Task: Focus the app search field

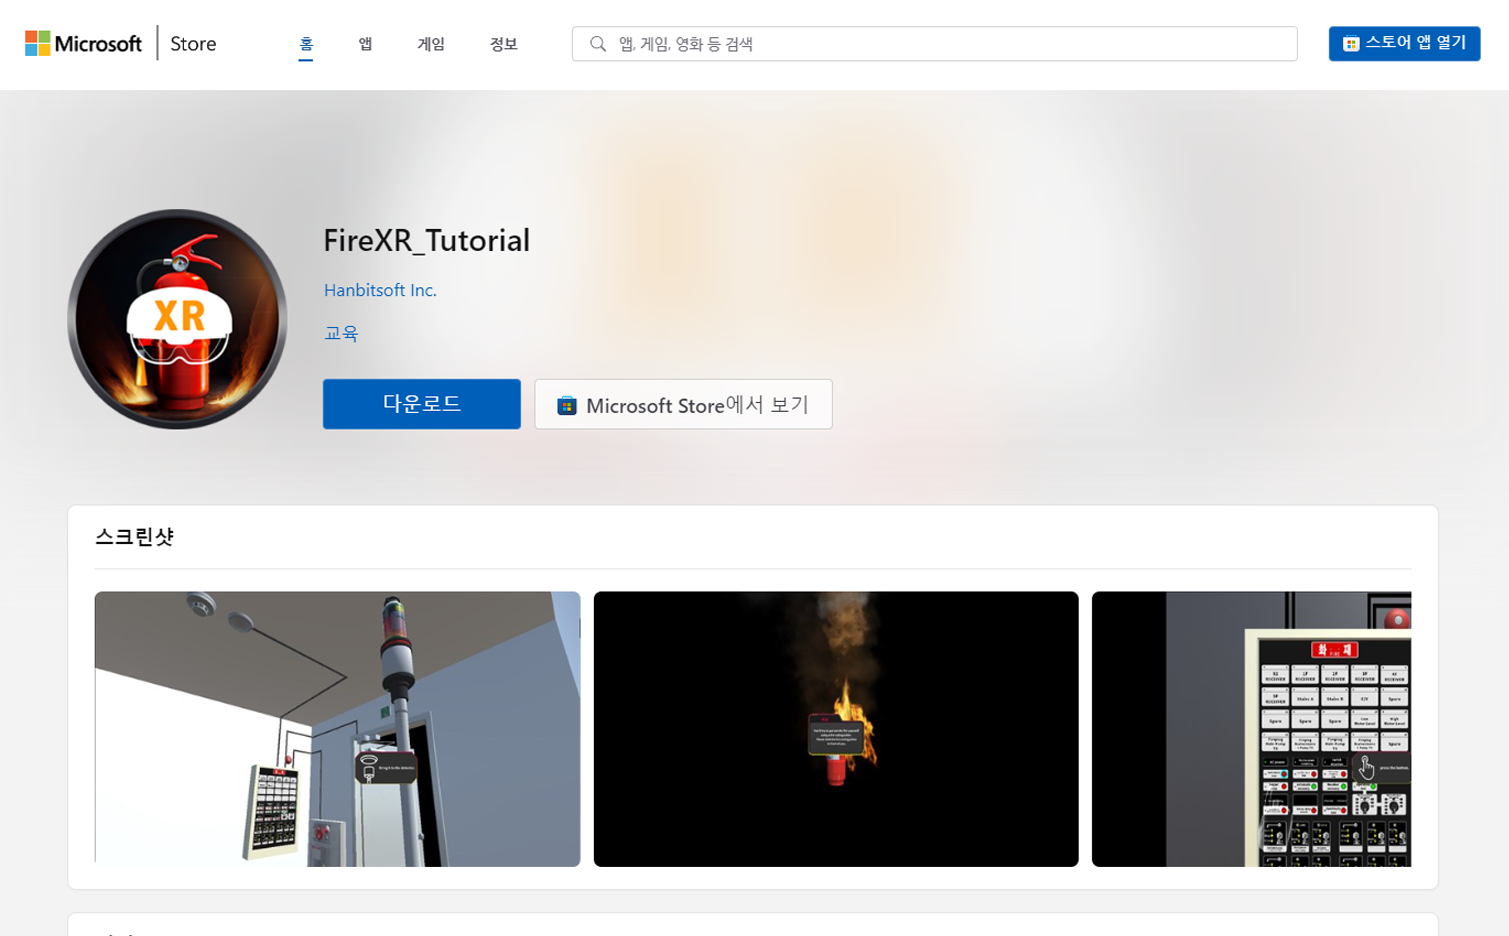Action: [934, 44]
